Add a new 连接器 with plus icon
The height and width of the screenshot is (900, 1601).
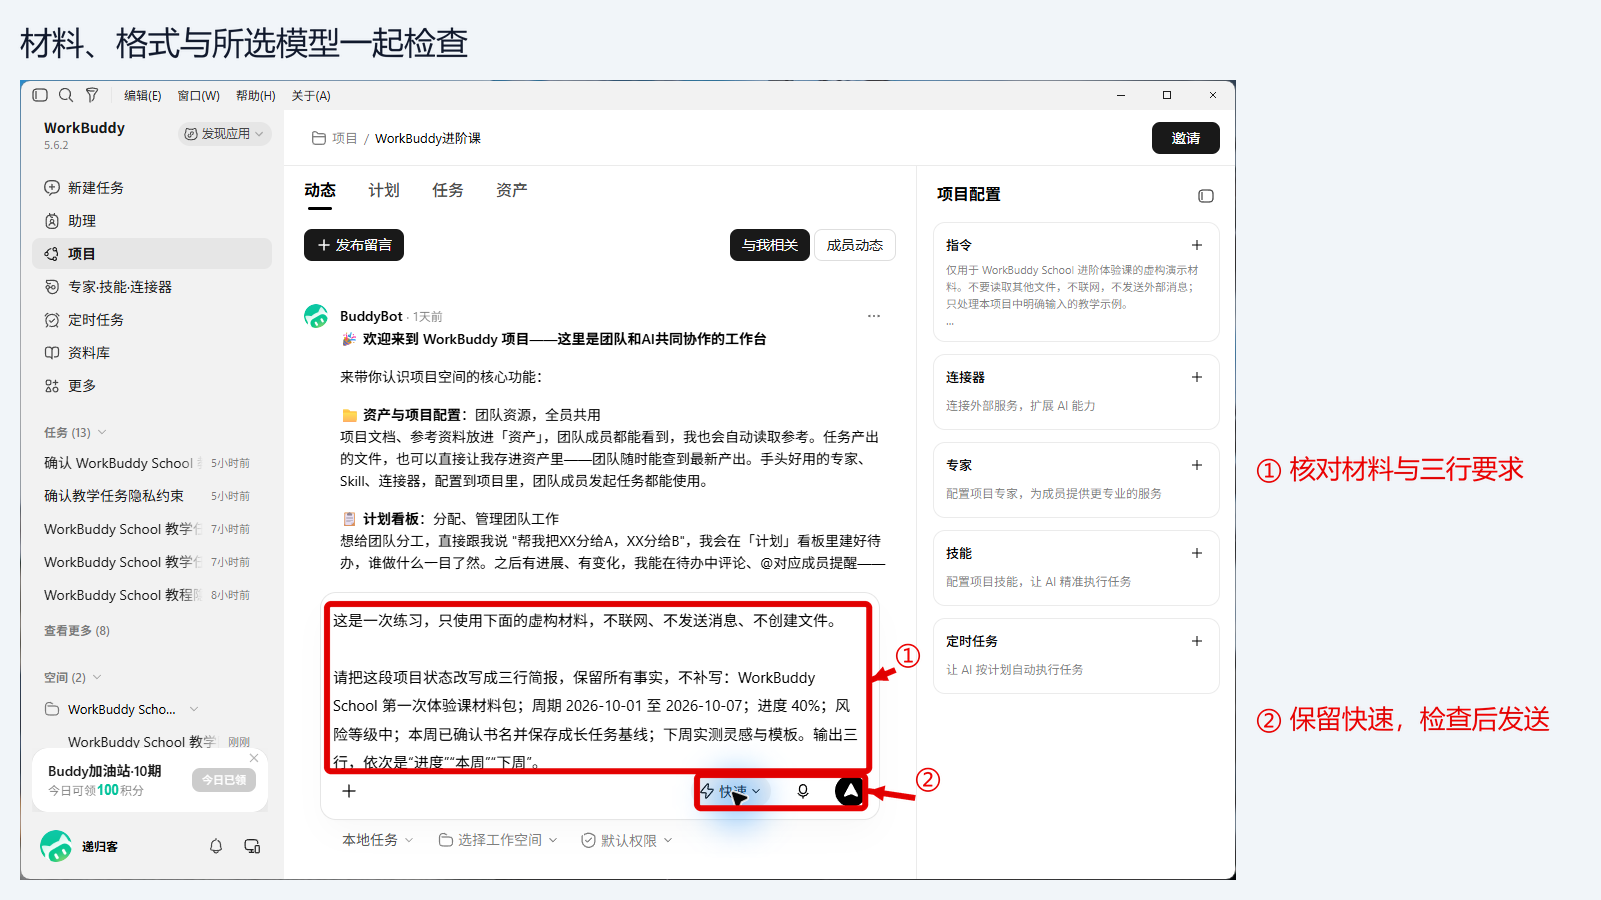(x=1197, y=377)
